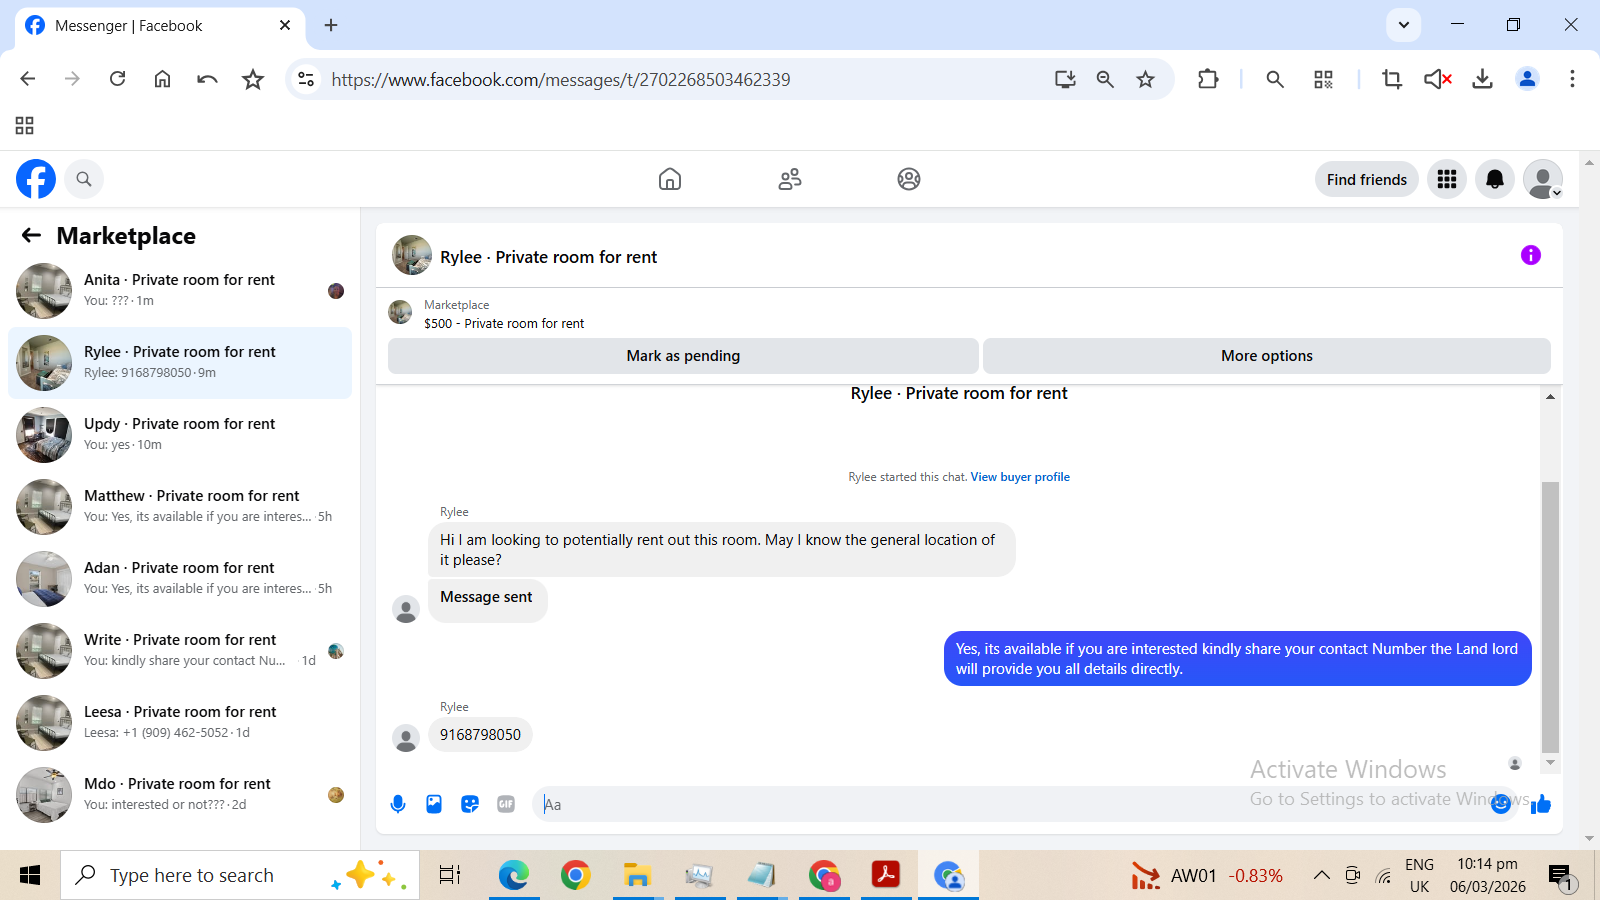Screen dimensions: 1600x900
Task: Open Matthew Private room for rent chat
Action: (x=180, y=507)
